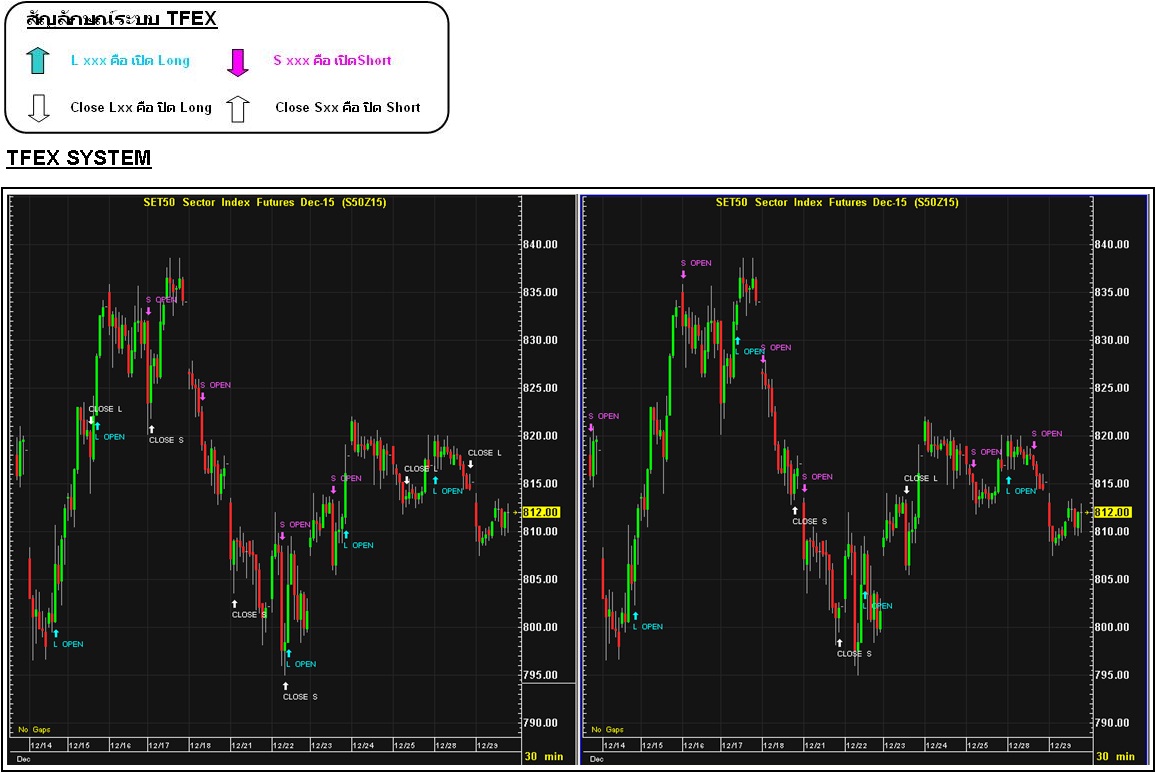
Task: Click the 'No Gaps' label in left chart
Action: coord(34,729)
